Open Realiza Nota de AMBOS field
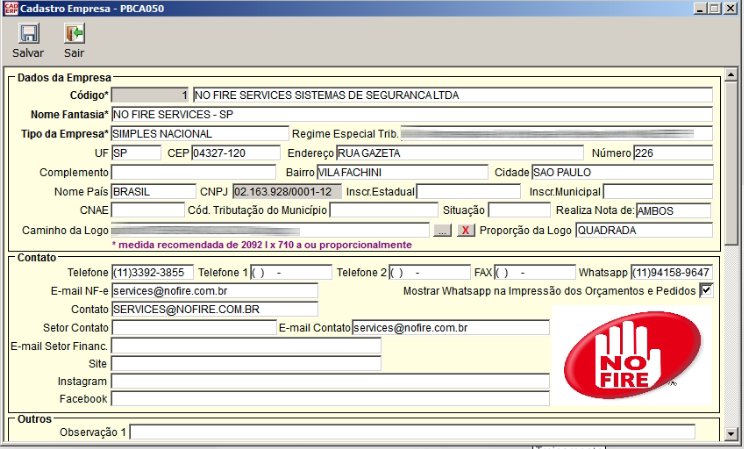744x449 pixels. pos(673,210)
